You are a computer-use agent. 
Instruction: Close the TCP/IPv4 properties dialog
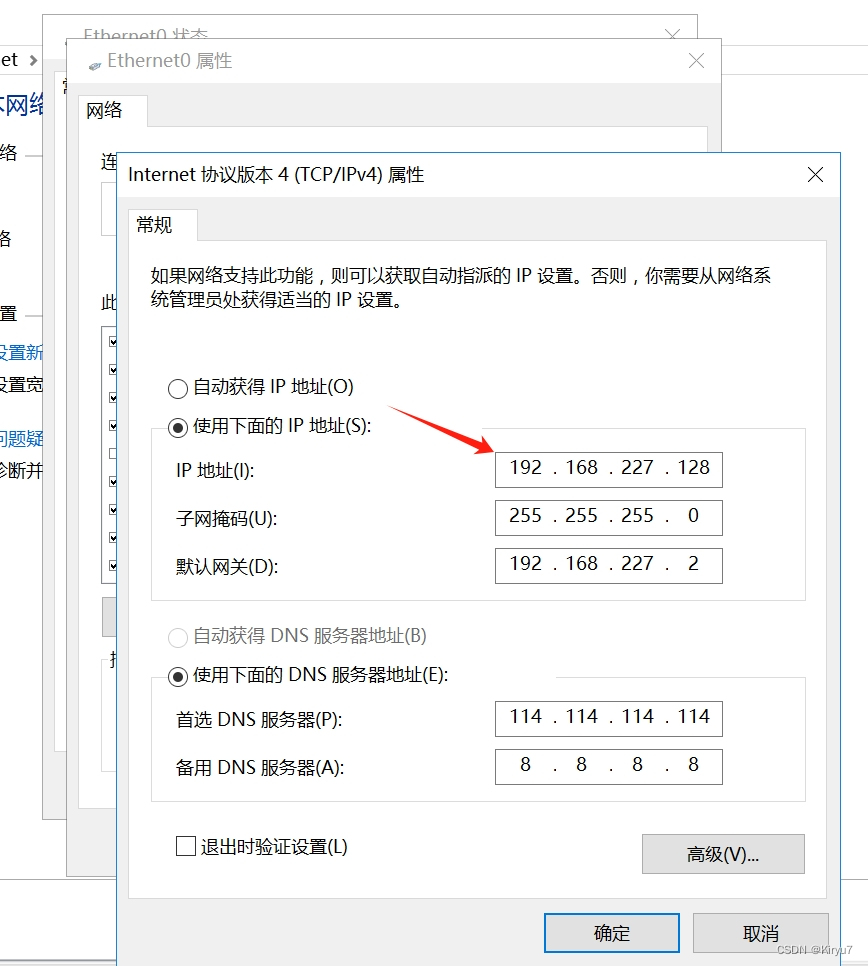[815, 175]
